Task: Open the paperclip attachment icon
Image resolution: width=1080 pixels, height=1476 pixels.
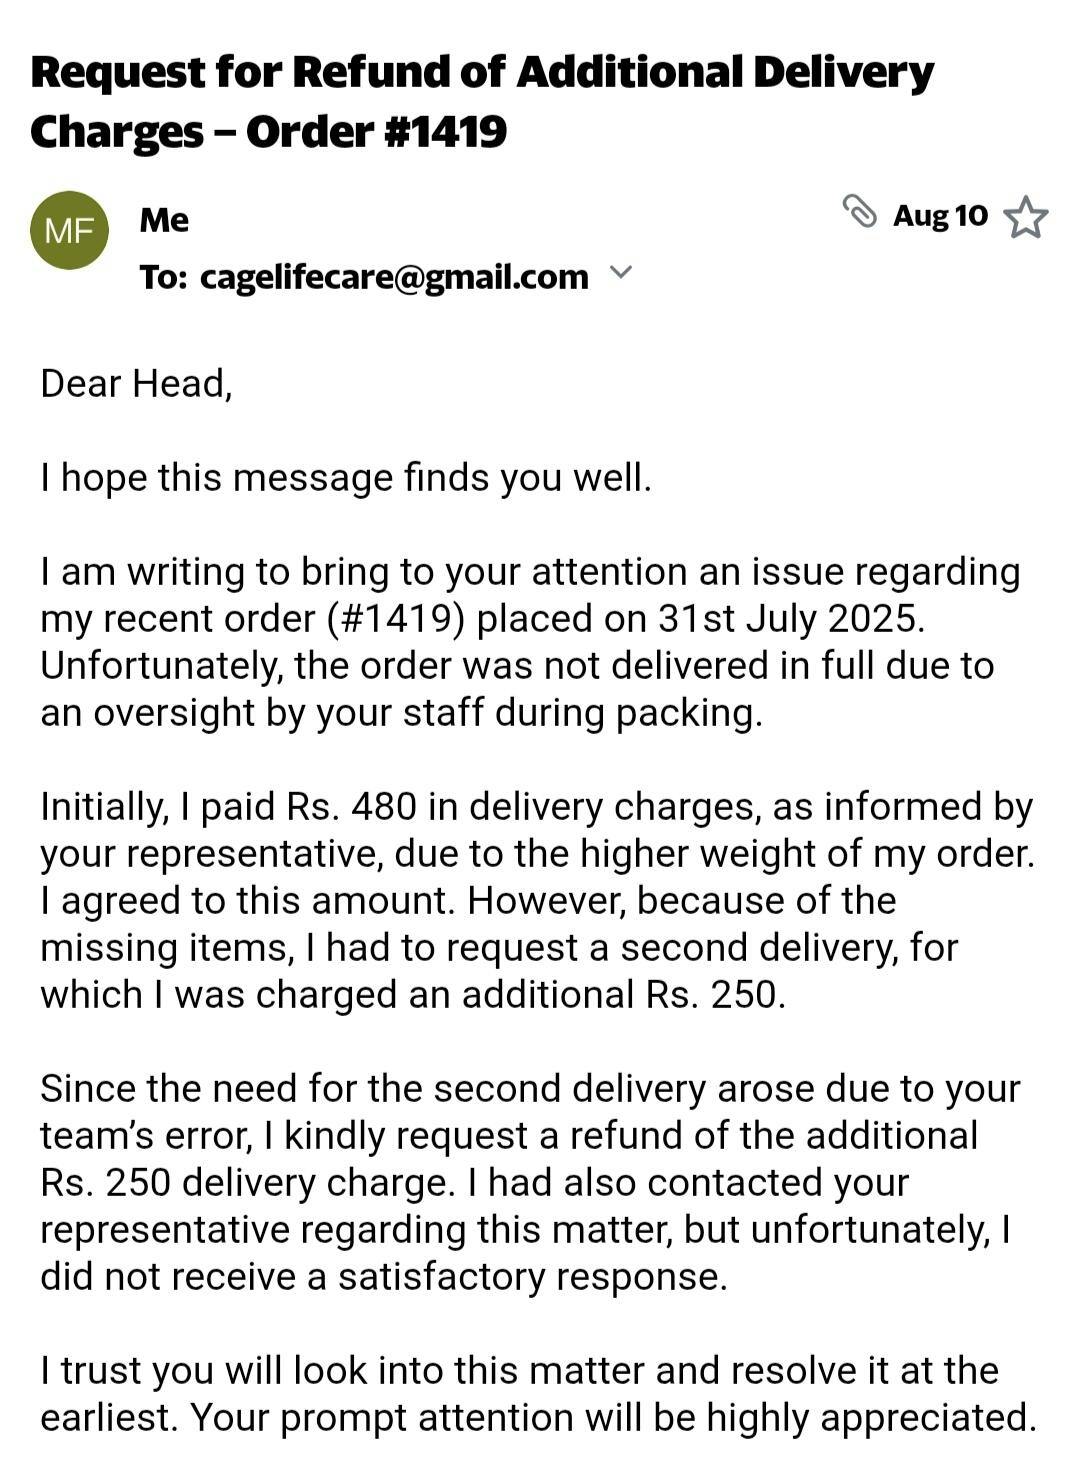Action: (x=859, y=212)
